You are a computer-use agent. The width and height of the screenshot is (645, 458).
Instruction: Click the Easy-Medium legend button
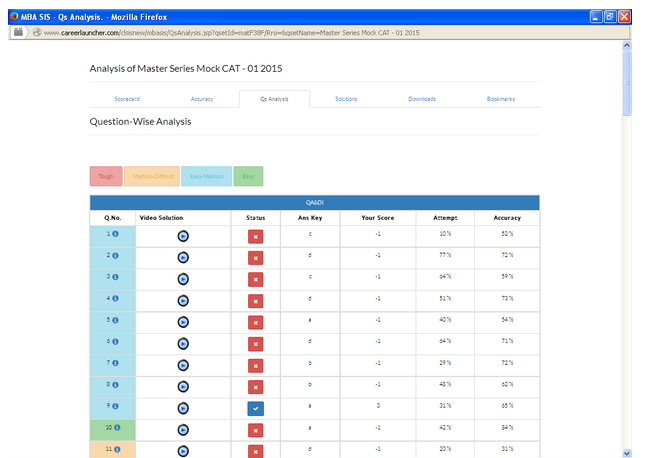(x=206, y=176)
